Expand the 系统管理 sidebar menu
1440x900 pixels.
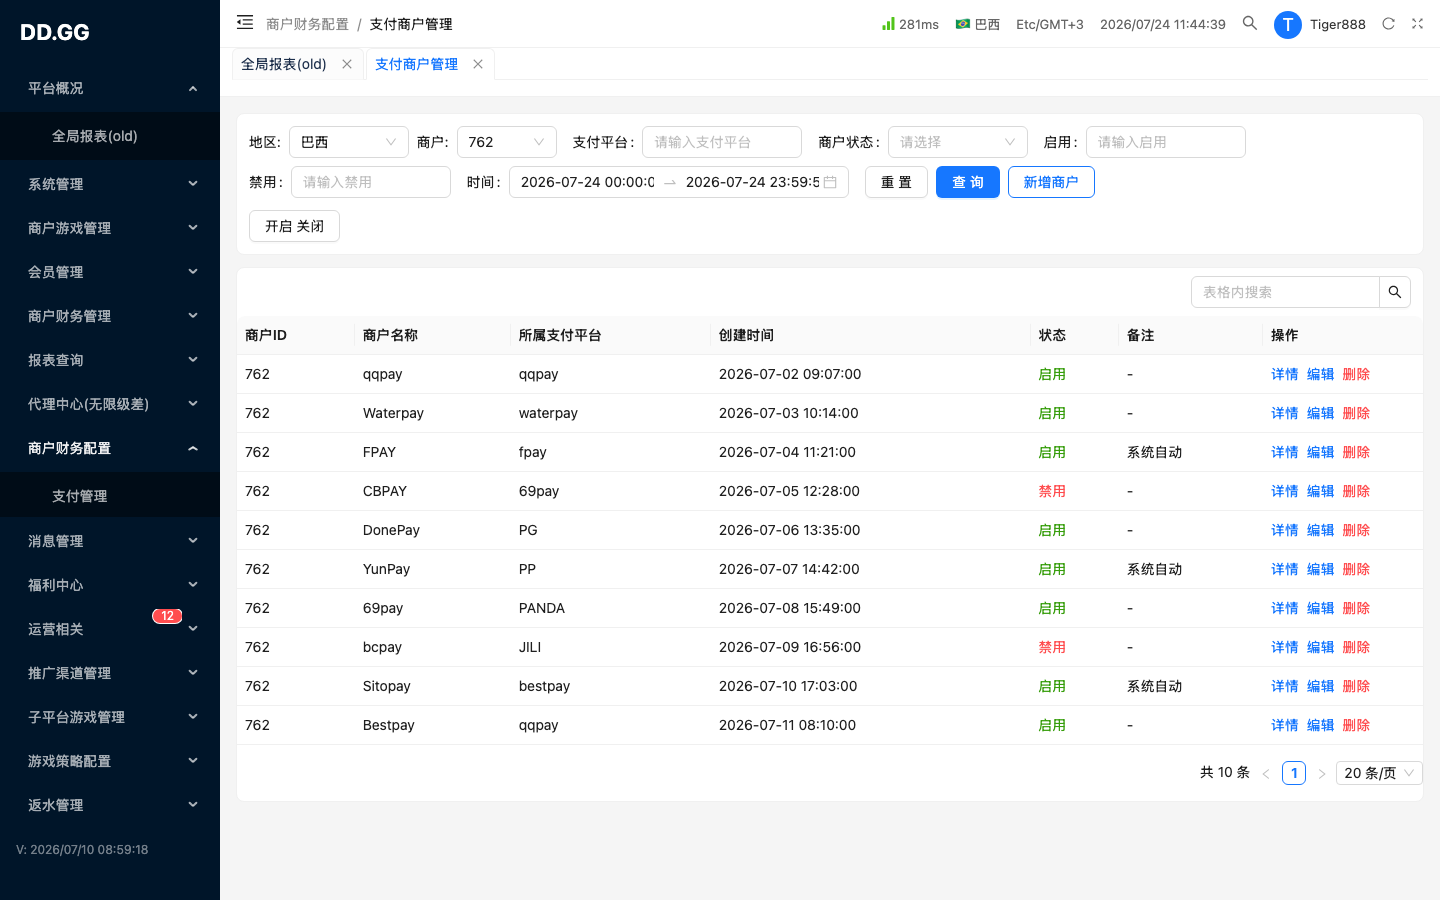(110, 184)
